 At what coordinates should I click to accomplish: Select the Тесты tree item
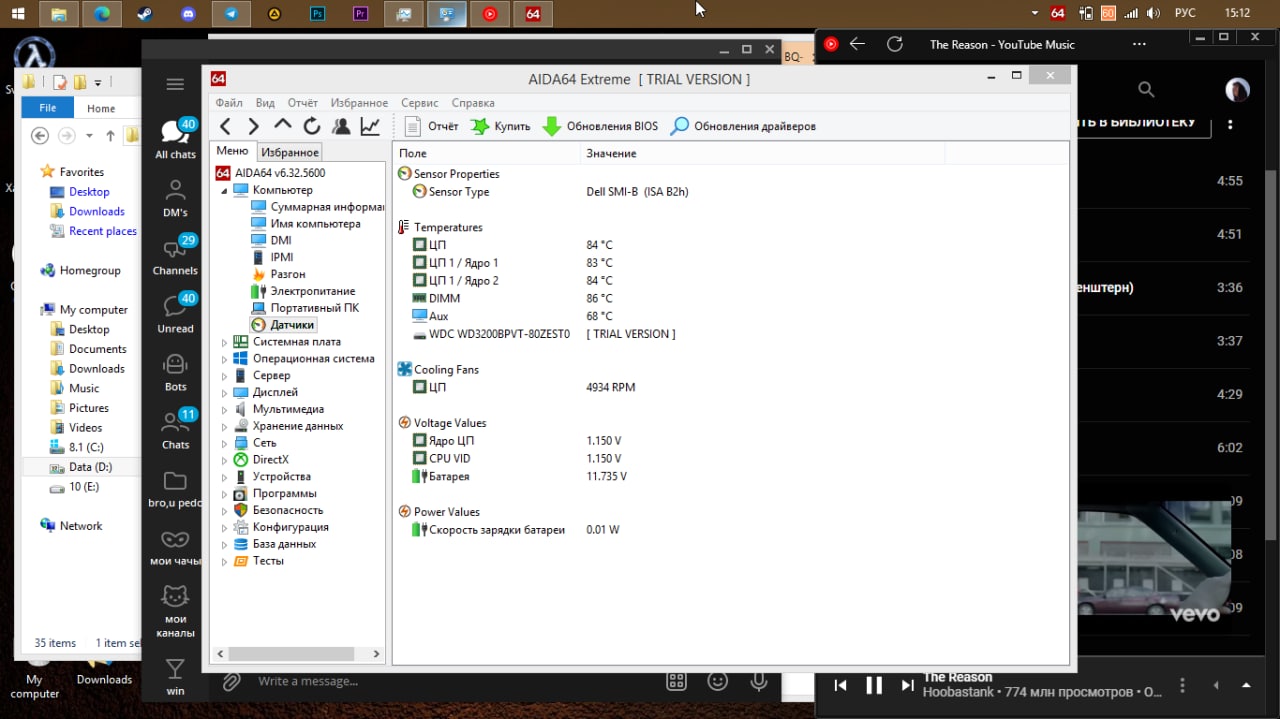(258, 561)
